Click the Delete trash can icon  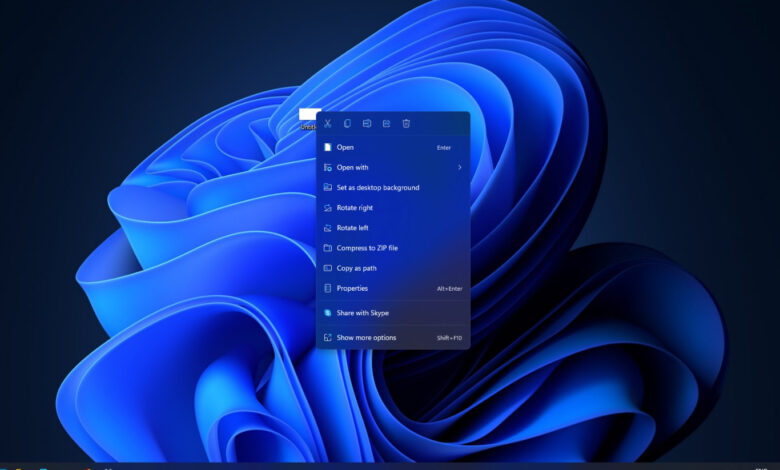click(x=406, y=123)
